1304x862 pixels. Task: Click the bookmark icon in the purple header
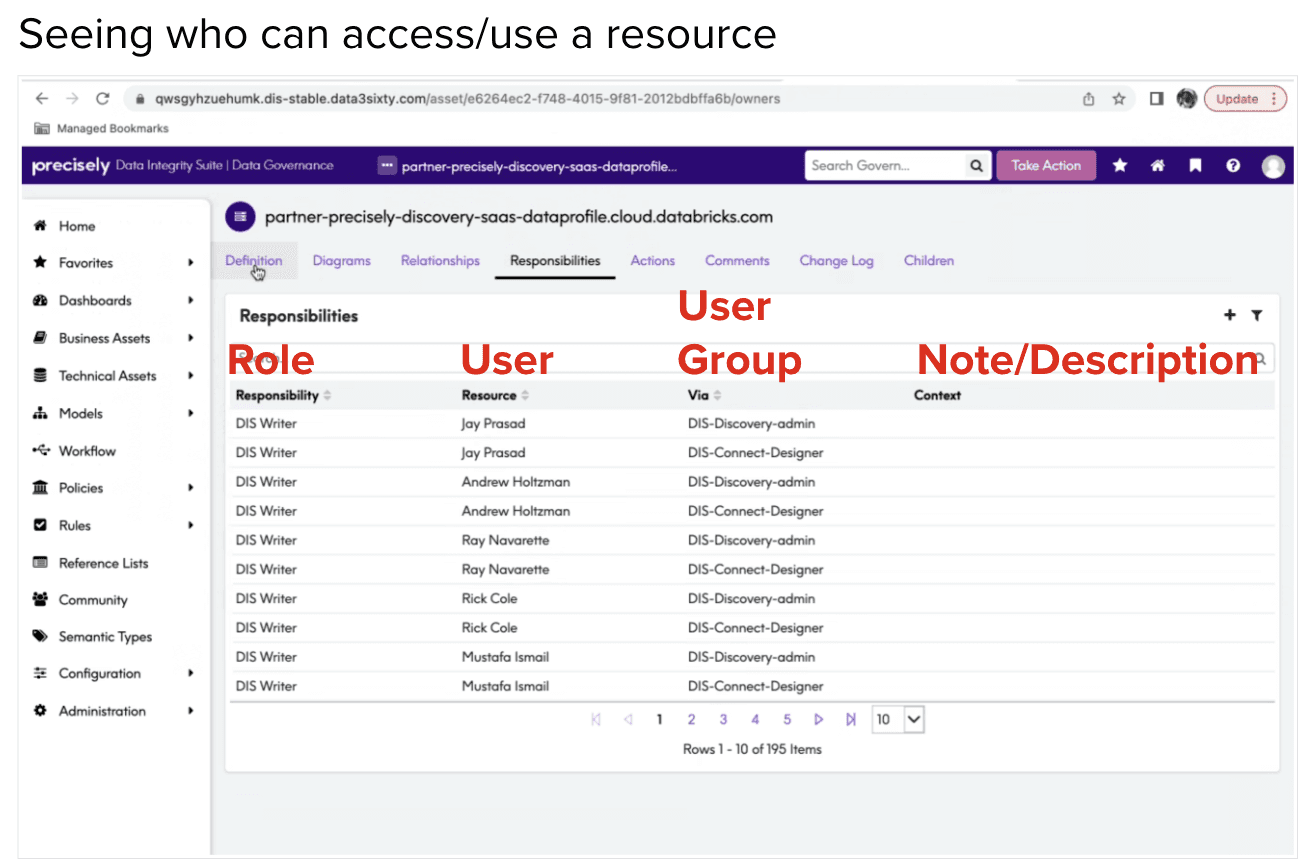tap(1195, 166)
